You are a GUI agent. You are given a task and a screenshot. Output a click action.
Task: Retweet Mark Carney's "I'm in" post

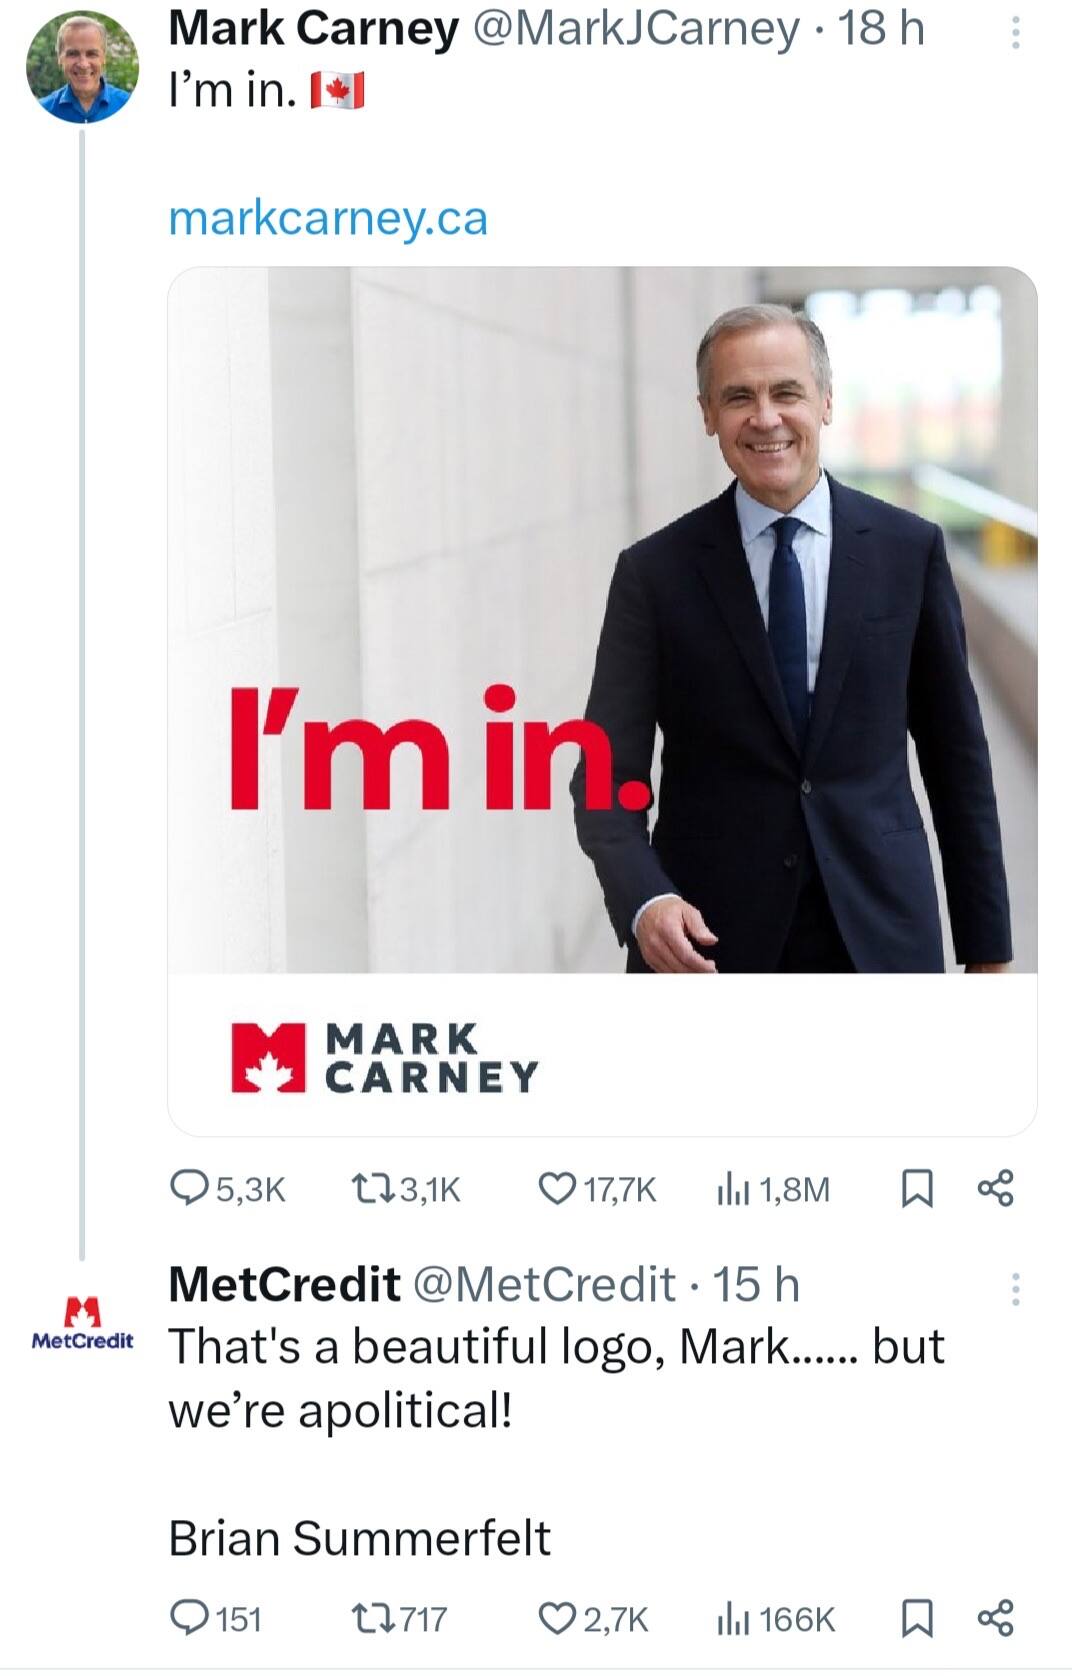tap(374, 1188)
